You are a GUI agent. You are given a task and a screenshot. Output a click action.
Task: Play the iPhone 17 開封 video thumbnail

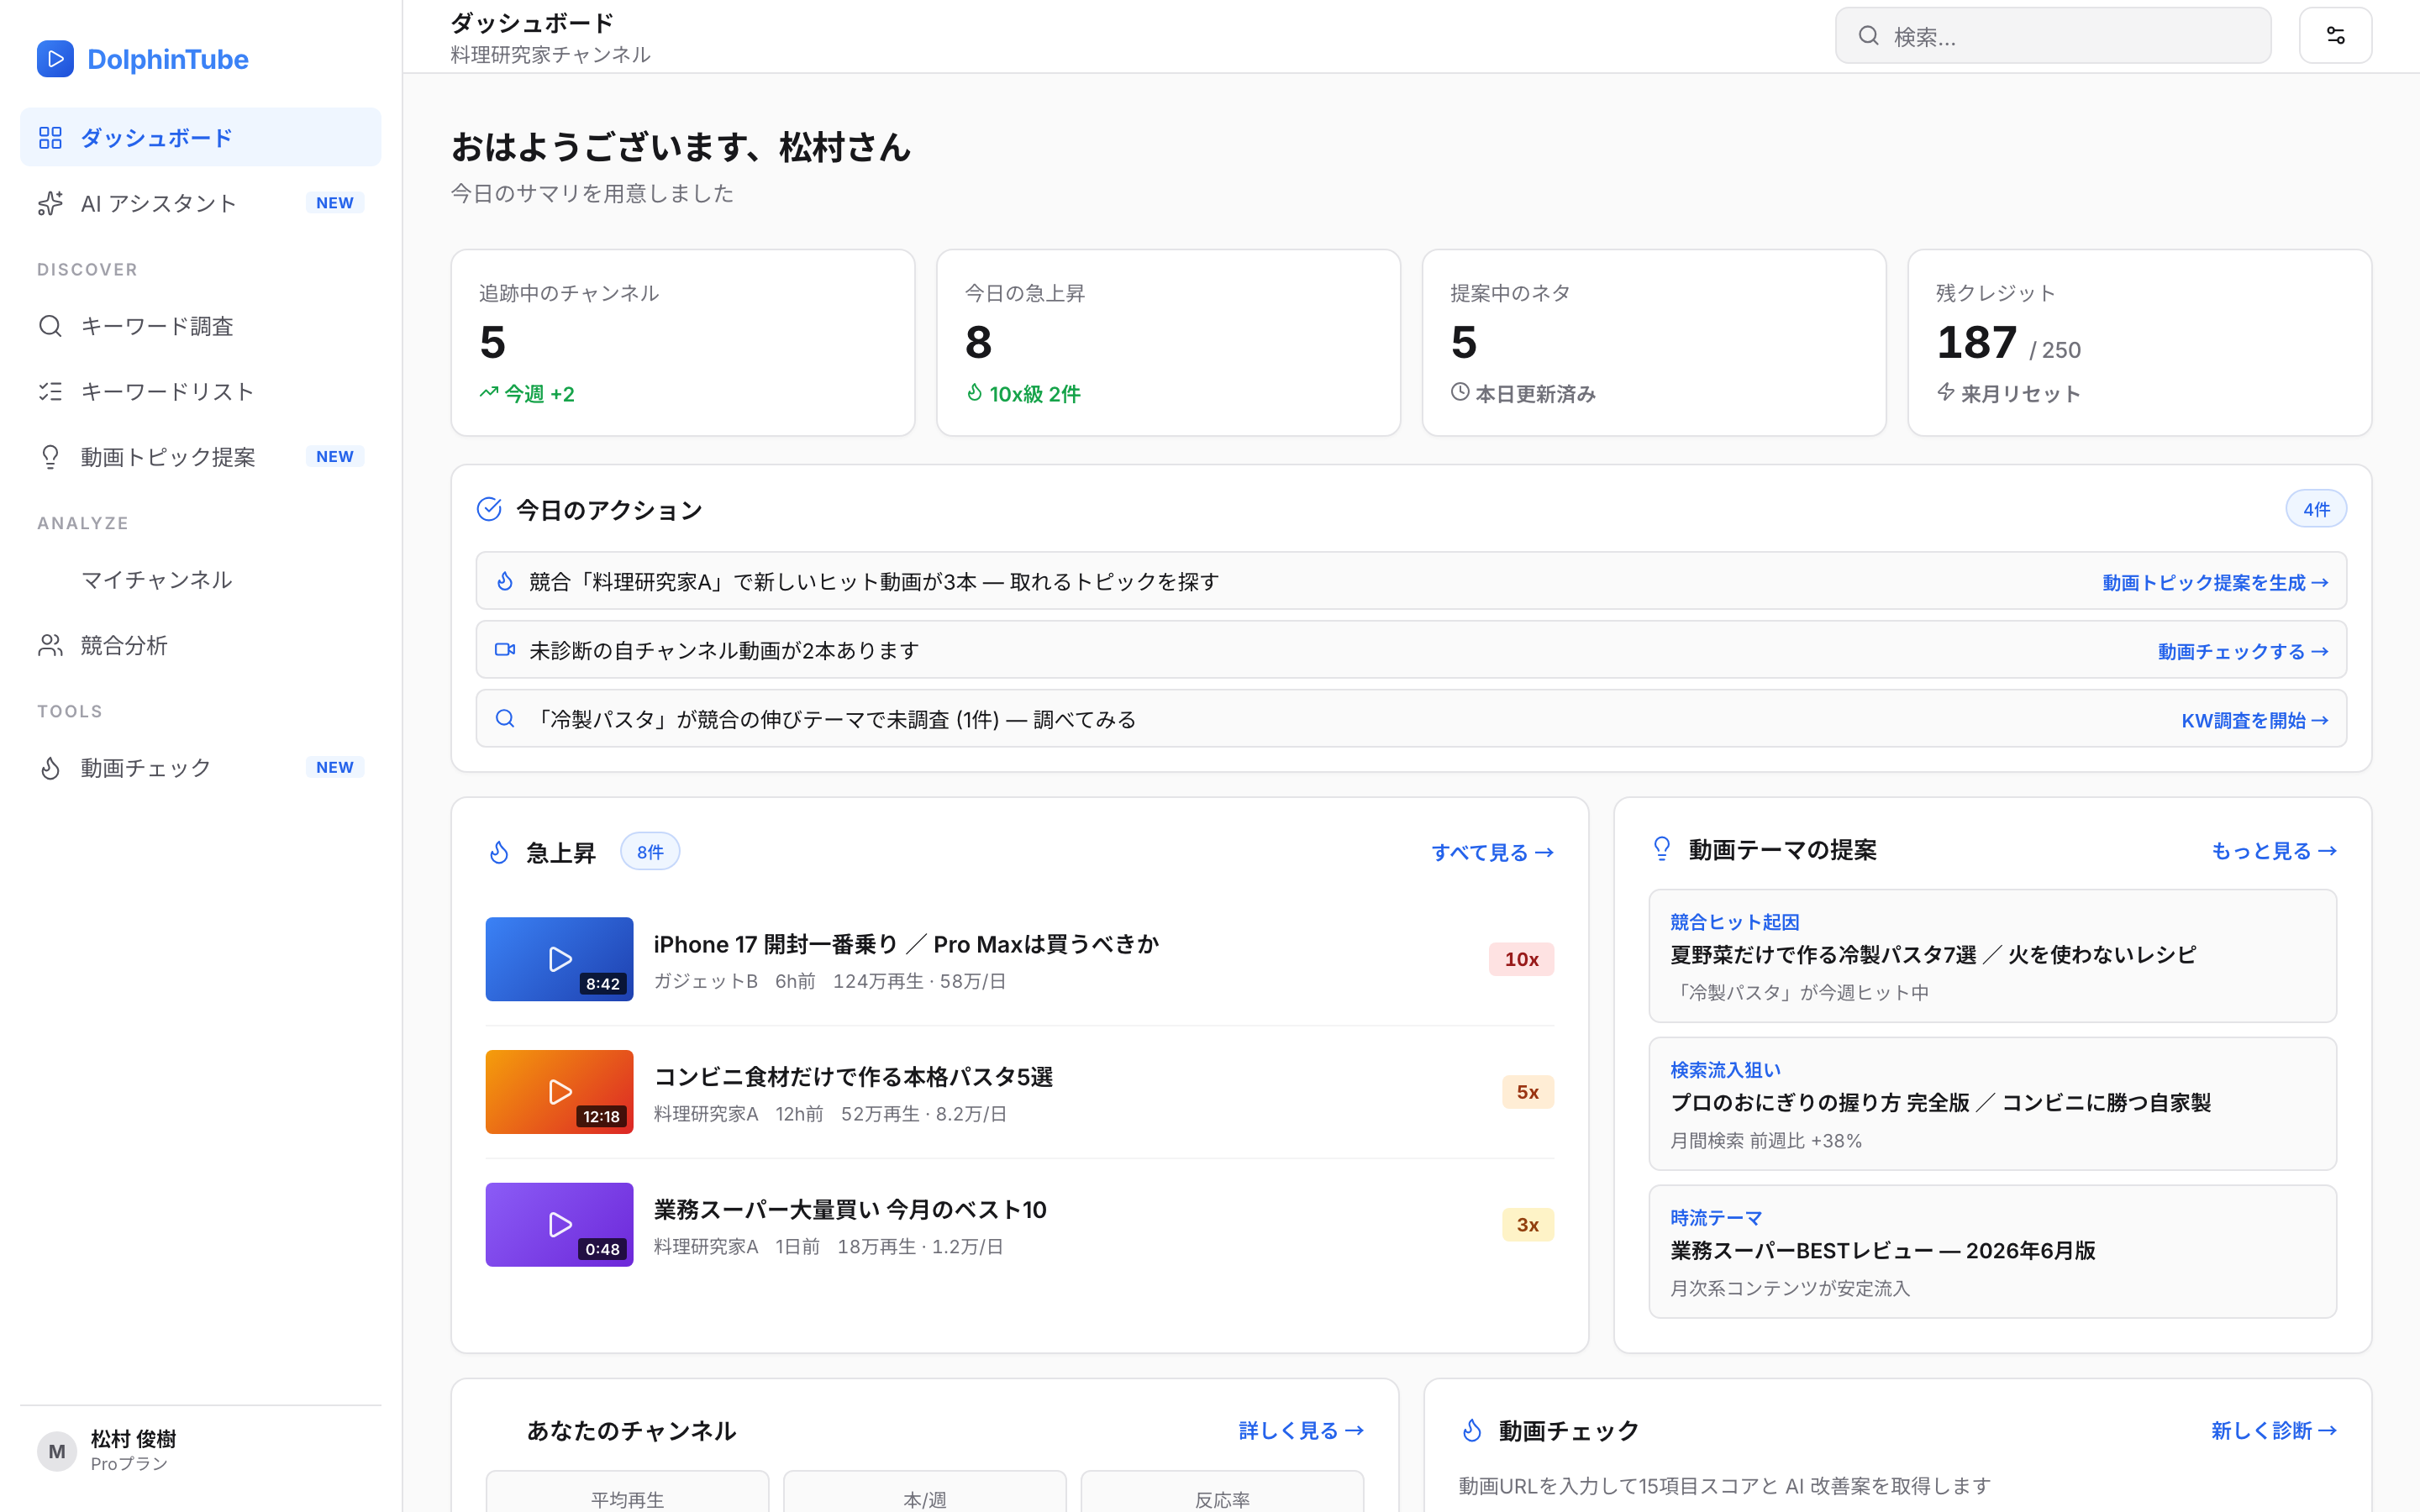click(x=559, y=959)
